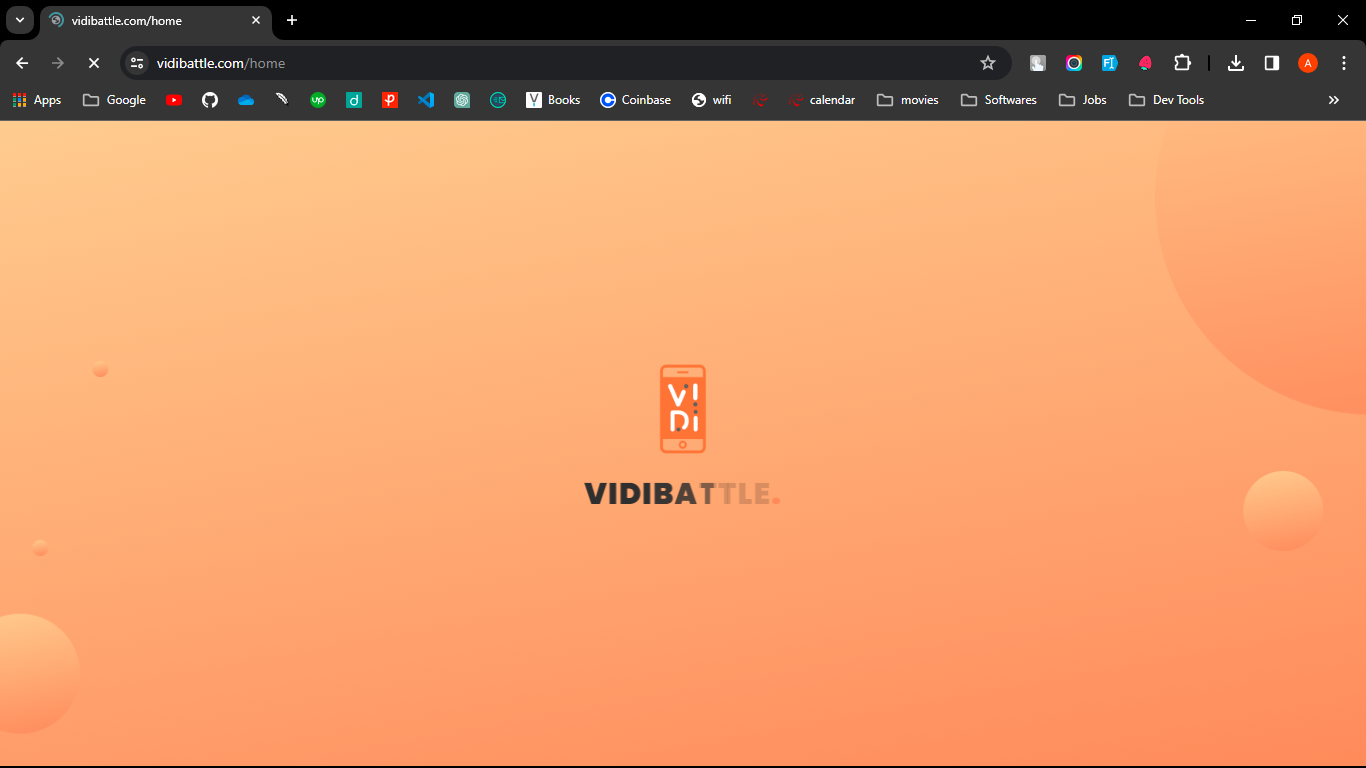The height and width of the screenshot is (768, 1366).
Task: Click the hand-pointer extension icon
Action: 1038,63
